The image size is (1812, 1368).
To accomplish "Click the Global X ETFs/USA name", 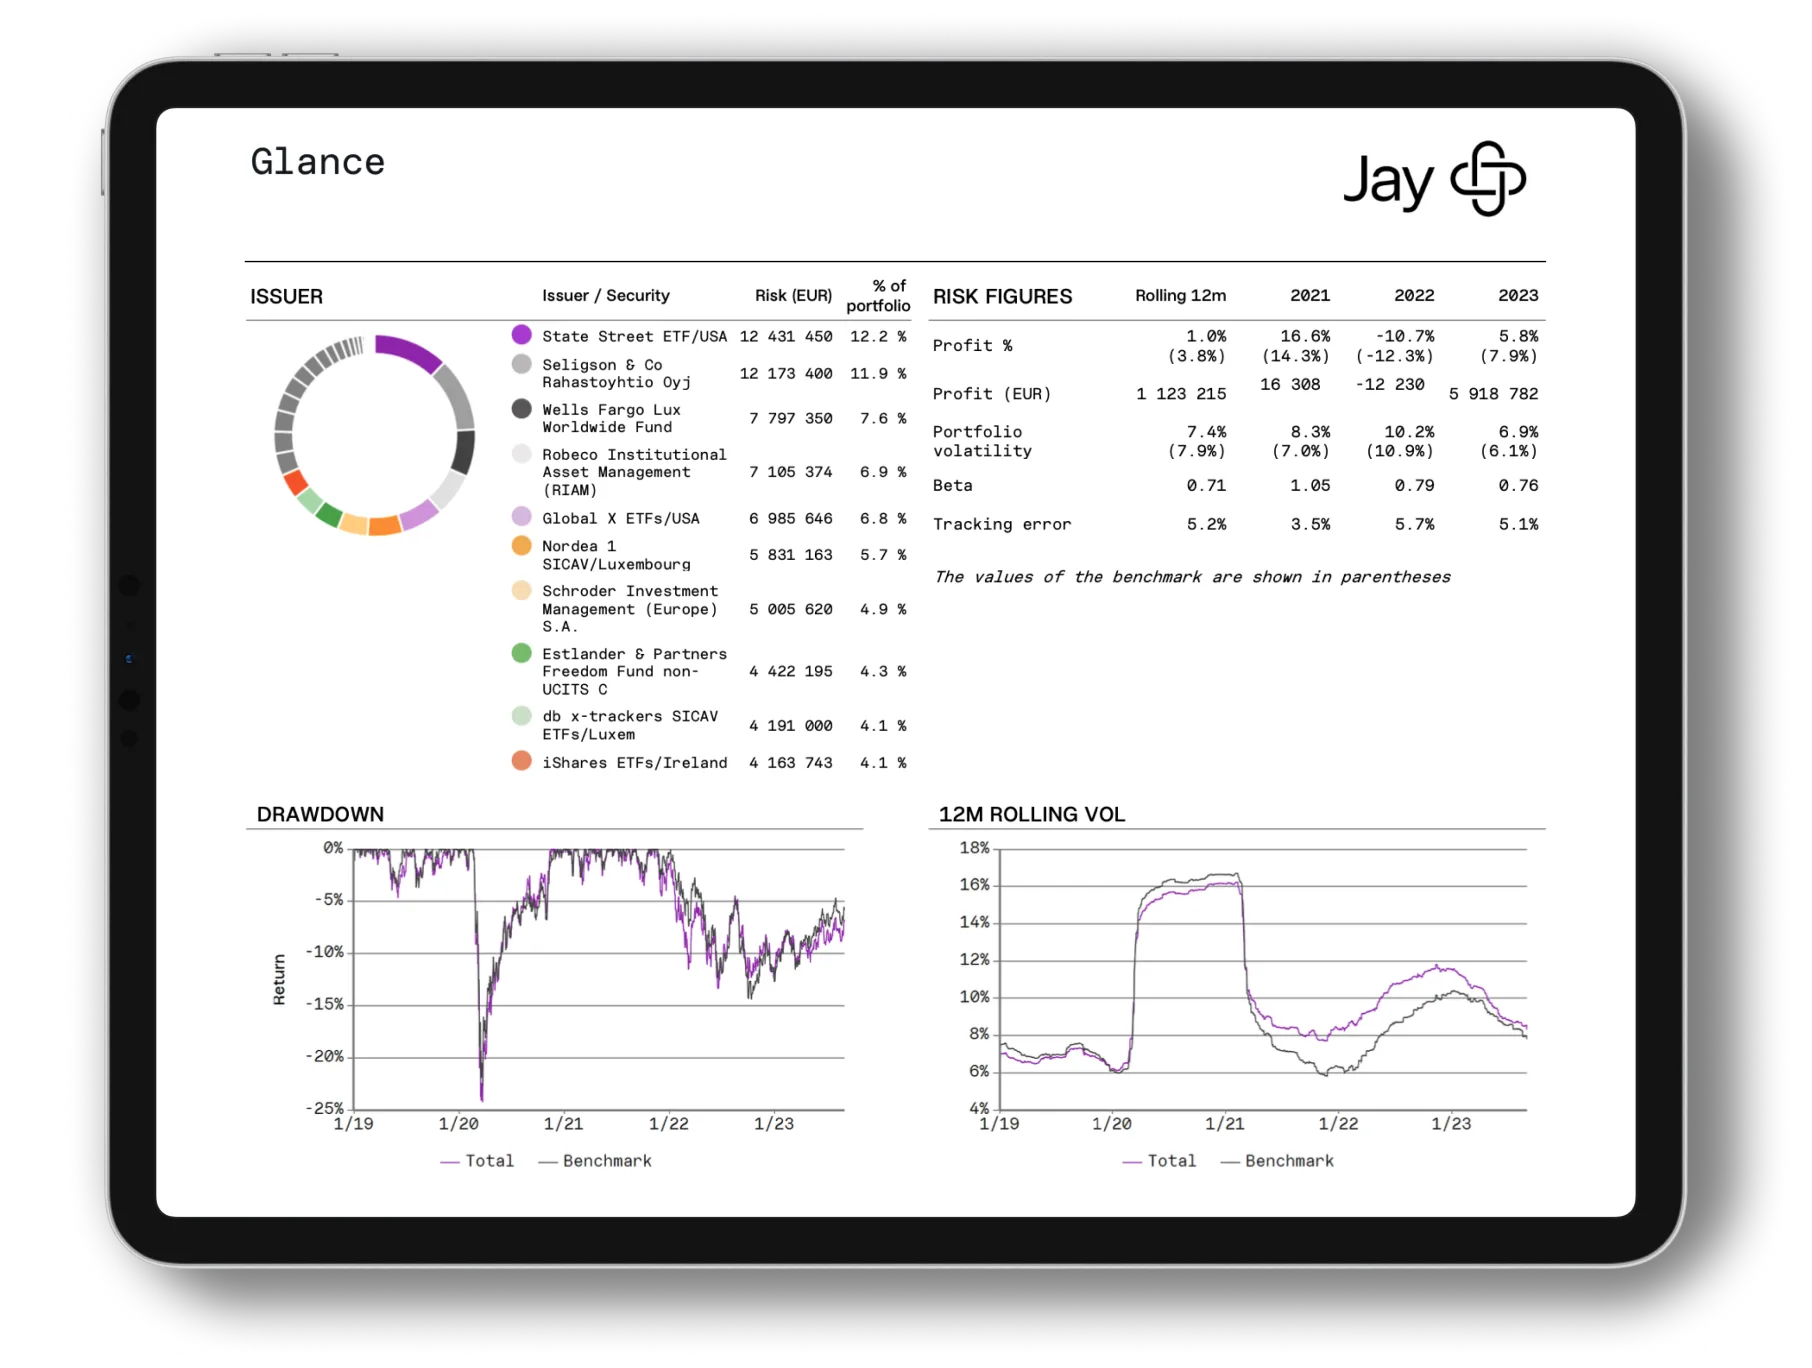I will tap(621, 518).
